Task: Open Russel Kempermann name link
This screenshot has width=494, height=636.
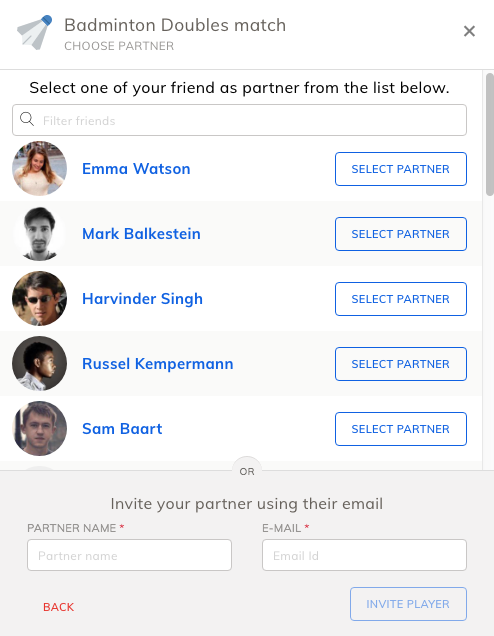Action: tap(158, 364)
